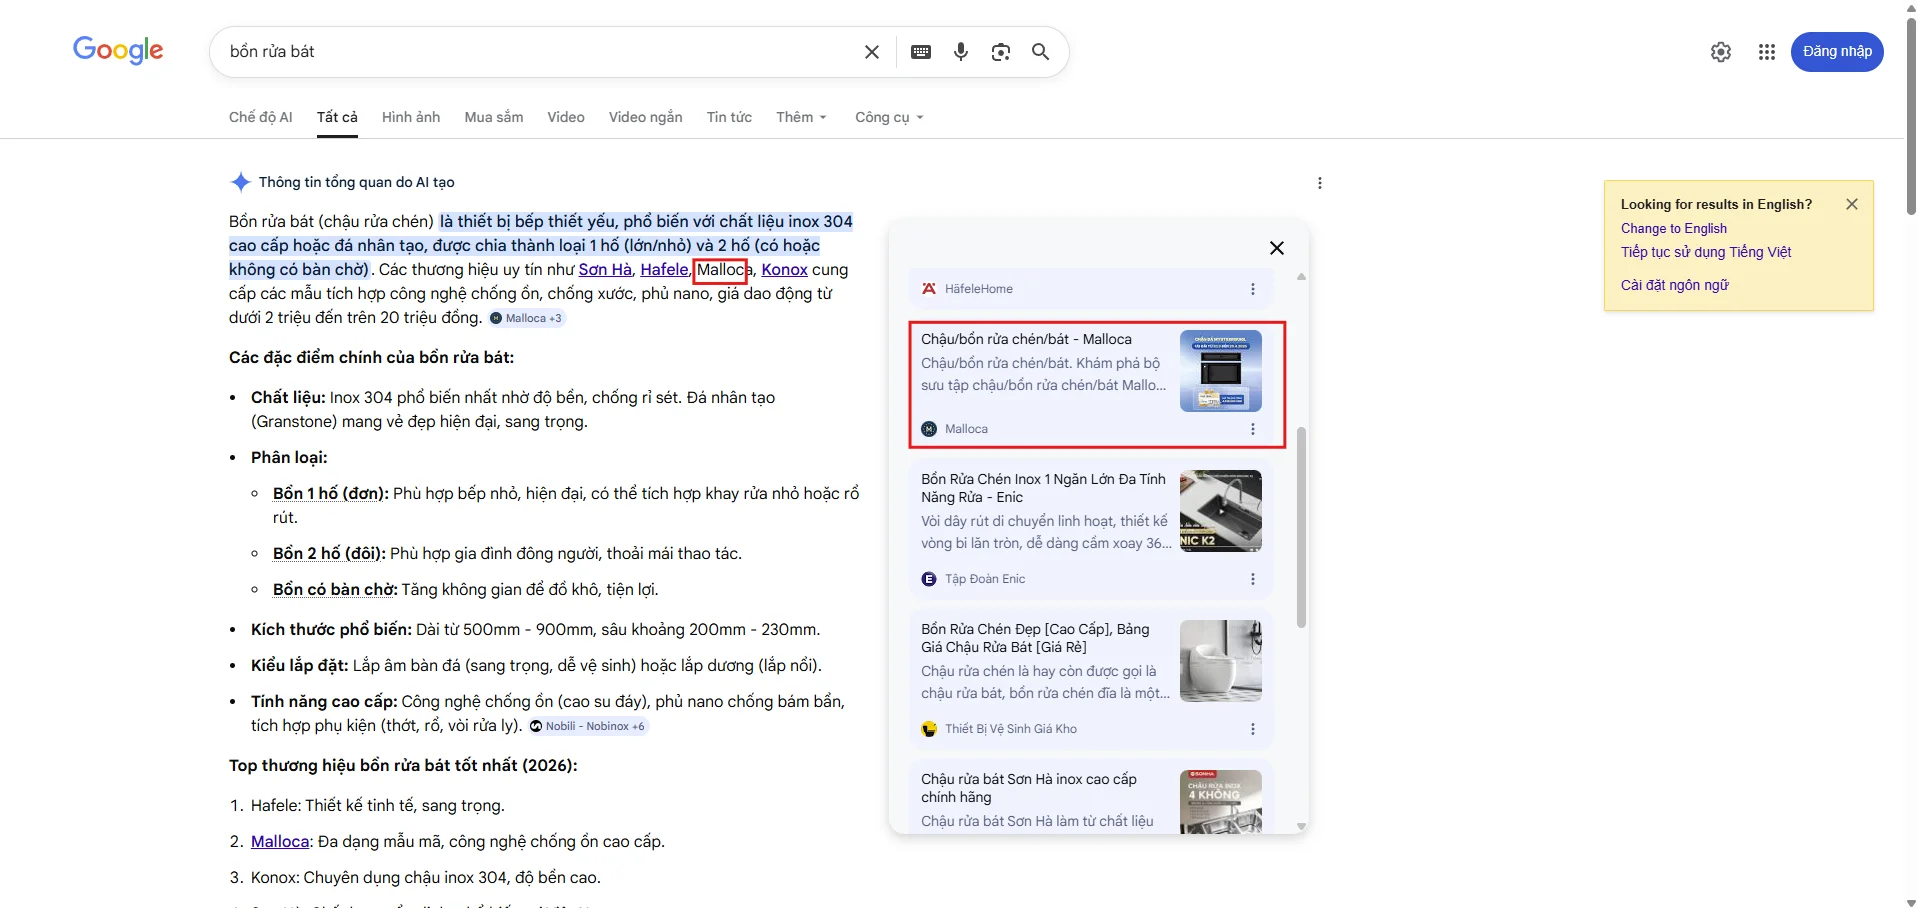The height and width of the screenshot is (908, 1918).
Task: Switch to 'Tin tức' tab
Action: (x=729, y=117)
